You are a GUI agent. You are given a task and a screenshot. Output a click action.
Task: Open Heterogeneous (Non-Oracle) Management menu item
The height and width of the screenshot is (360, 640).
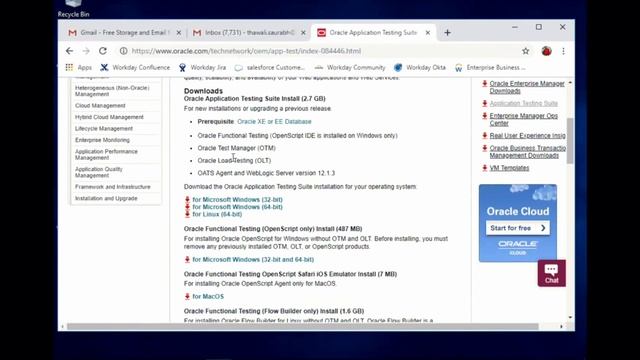point(112,91)
